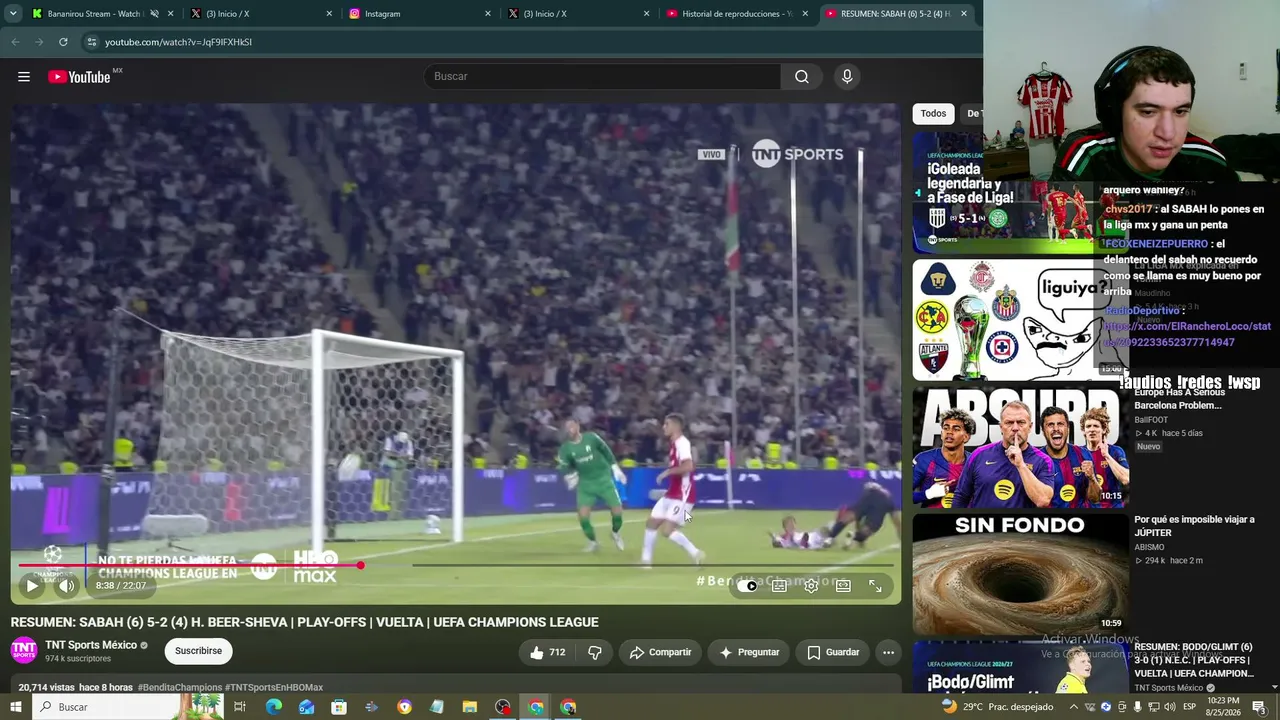Open File Explorer from the taskbar
Viewport: 1280px width, 720px height.
tap(470, 707)
